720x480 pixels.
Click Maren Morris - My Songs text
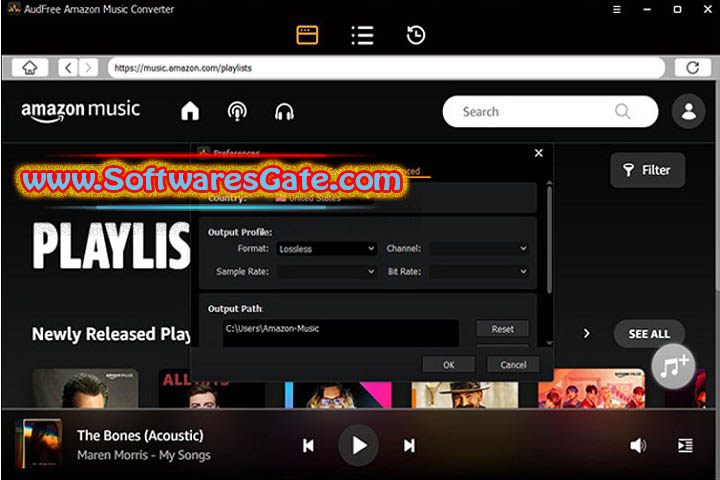coord(144,455)
